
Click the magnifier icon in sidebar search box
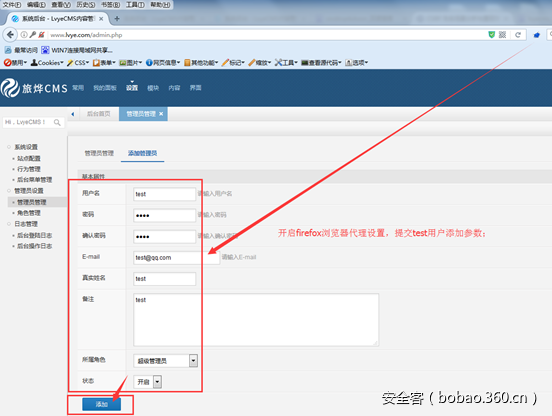pyautogui.click(x=57, y=122)
